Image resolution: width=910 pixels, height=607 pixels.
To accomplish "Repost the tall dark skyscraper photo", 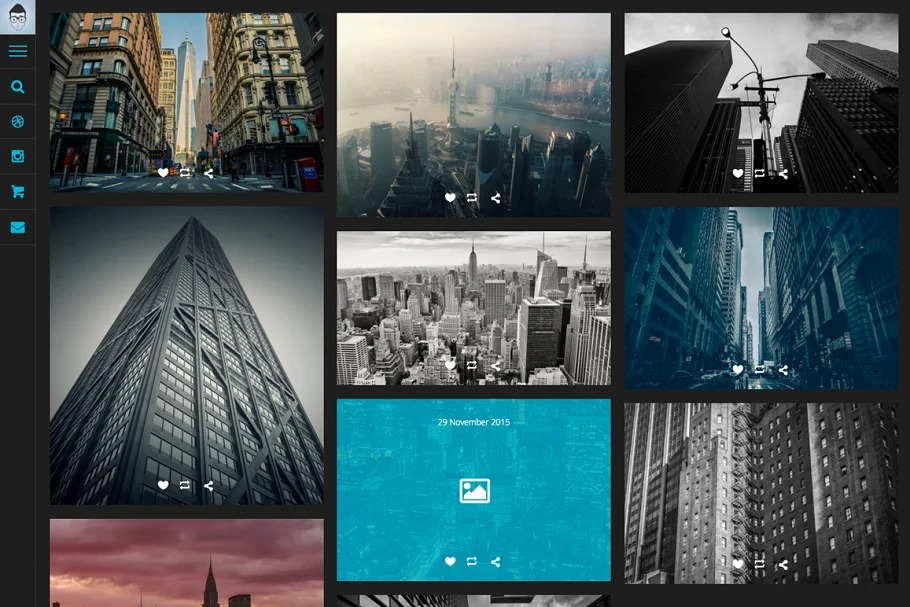I will pos(185,486).
